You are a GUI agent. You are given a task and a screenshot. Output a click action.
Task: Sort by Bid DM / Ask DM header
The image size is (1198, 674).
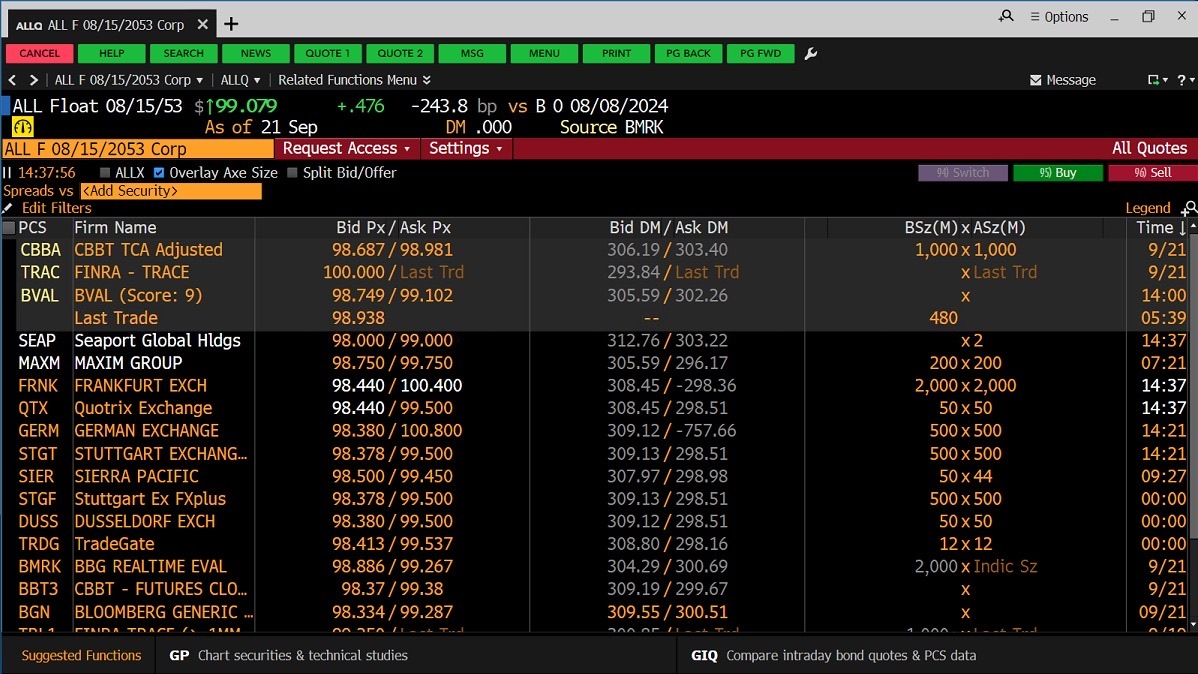[669, 228]
